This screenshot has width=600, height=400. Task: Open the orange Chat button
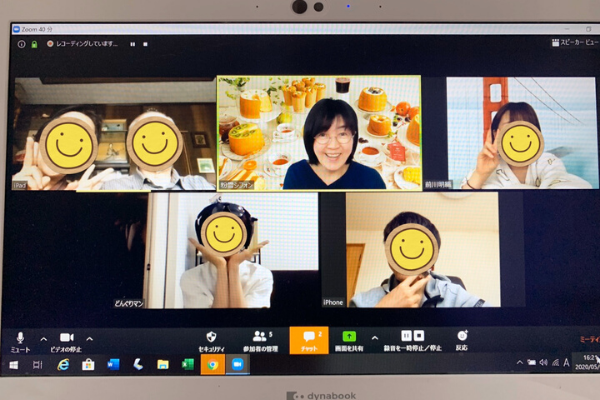(x=308, y=340)
